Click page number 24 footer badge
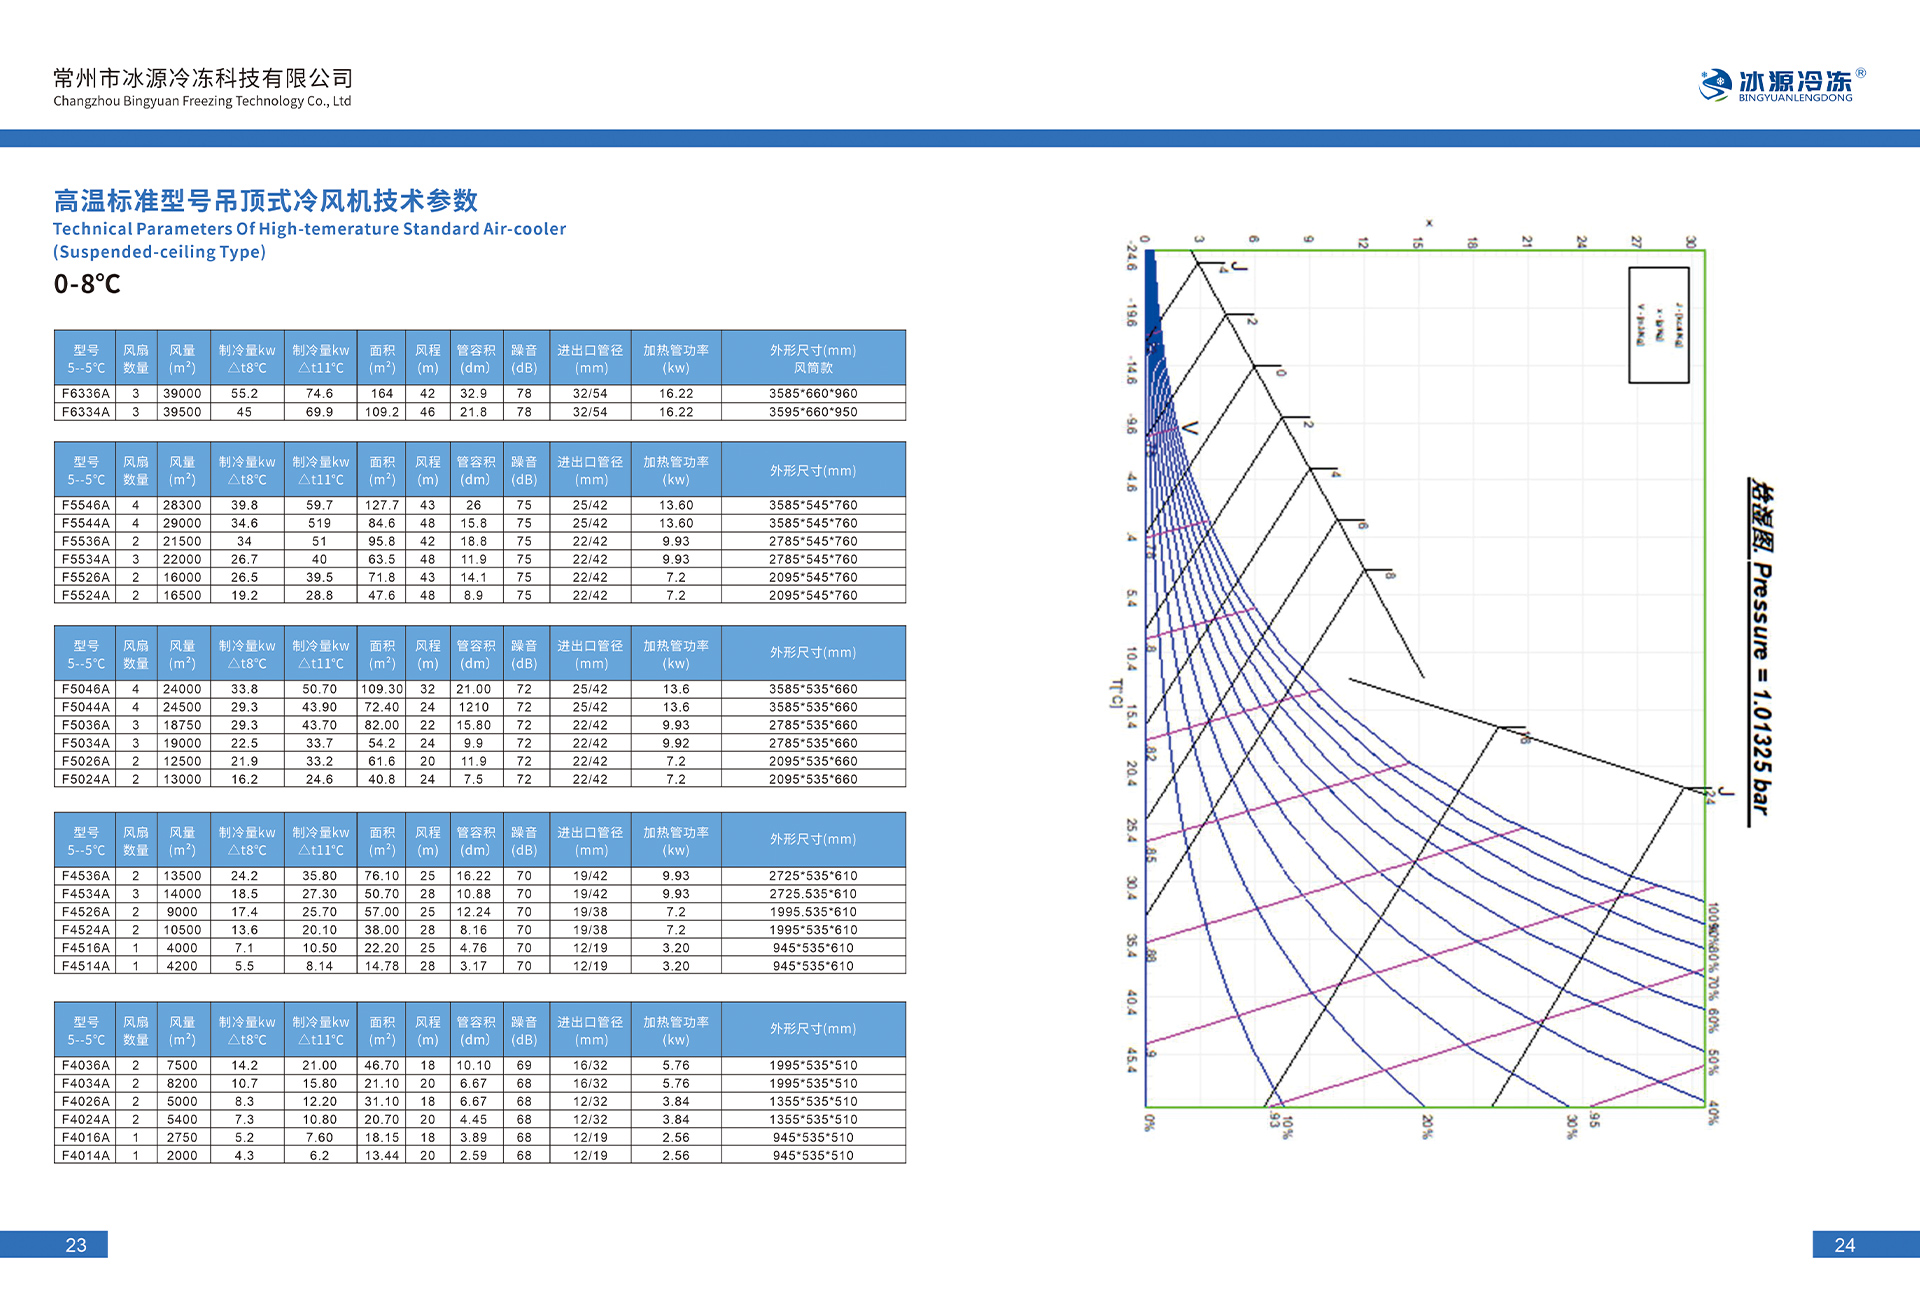Viewport: 1920px width, 1312px height. coord(1866,1245)
